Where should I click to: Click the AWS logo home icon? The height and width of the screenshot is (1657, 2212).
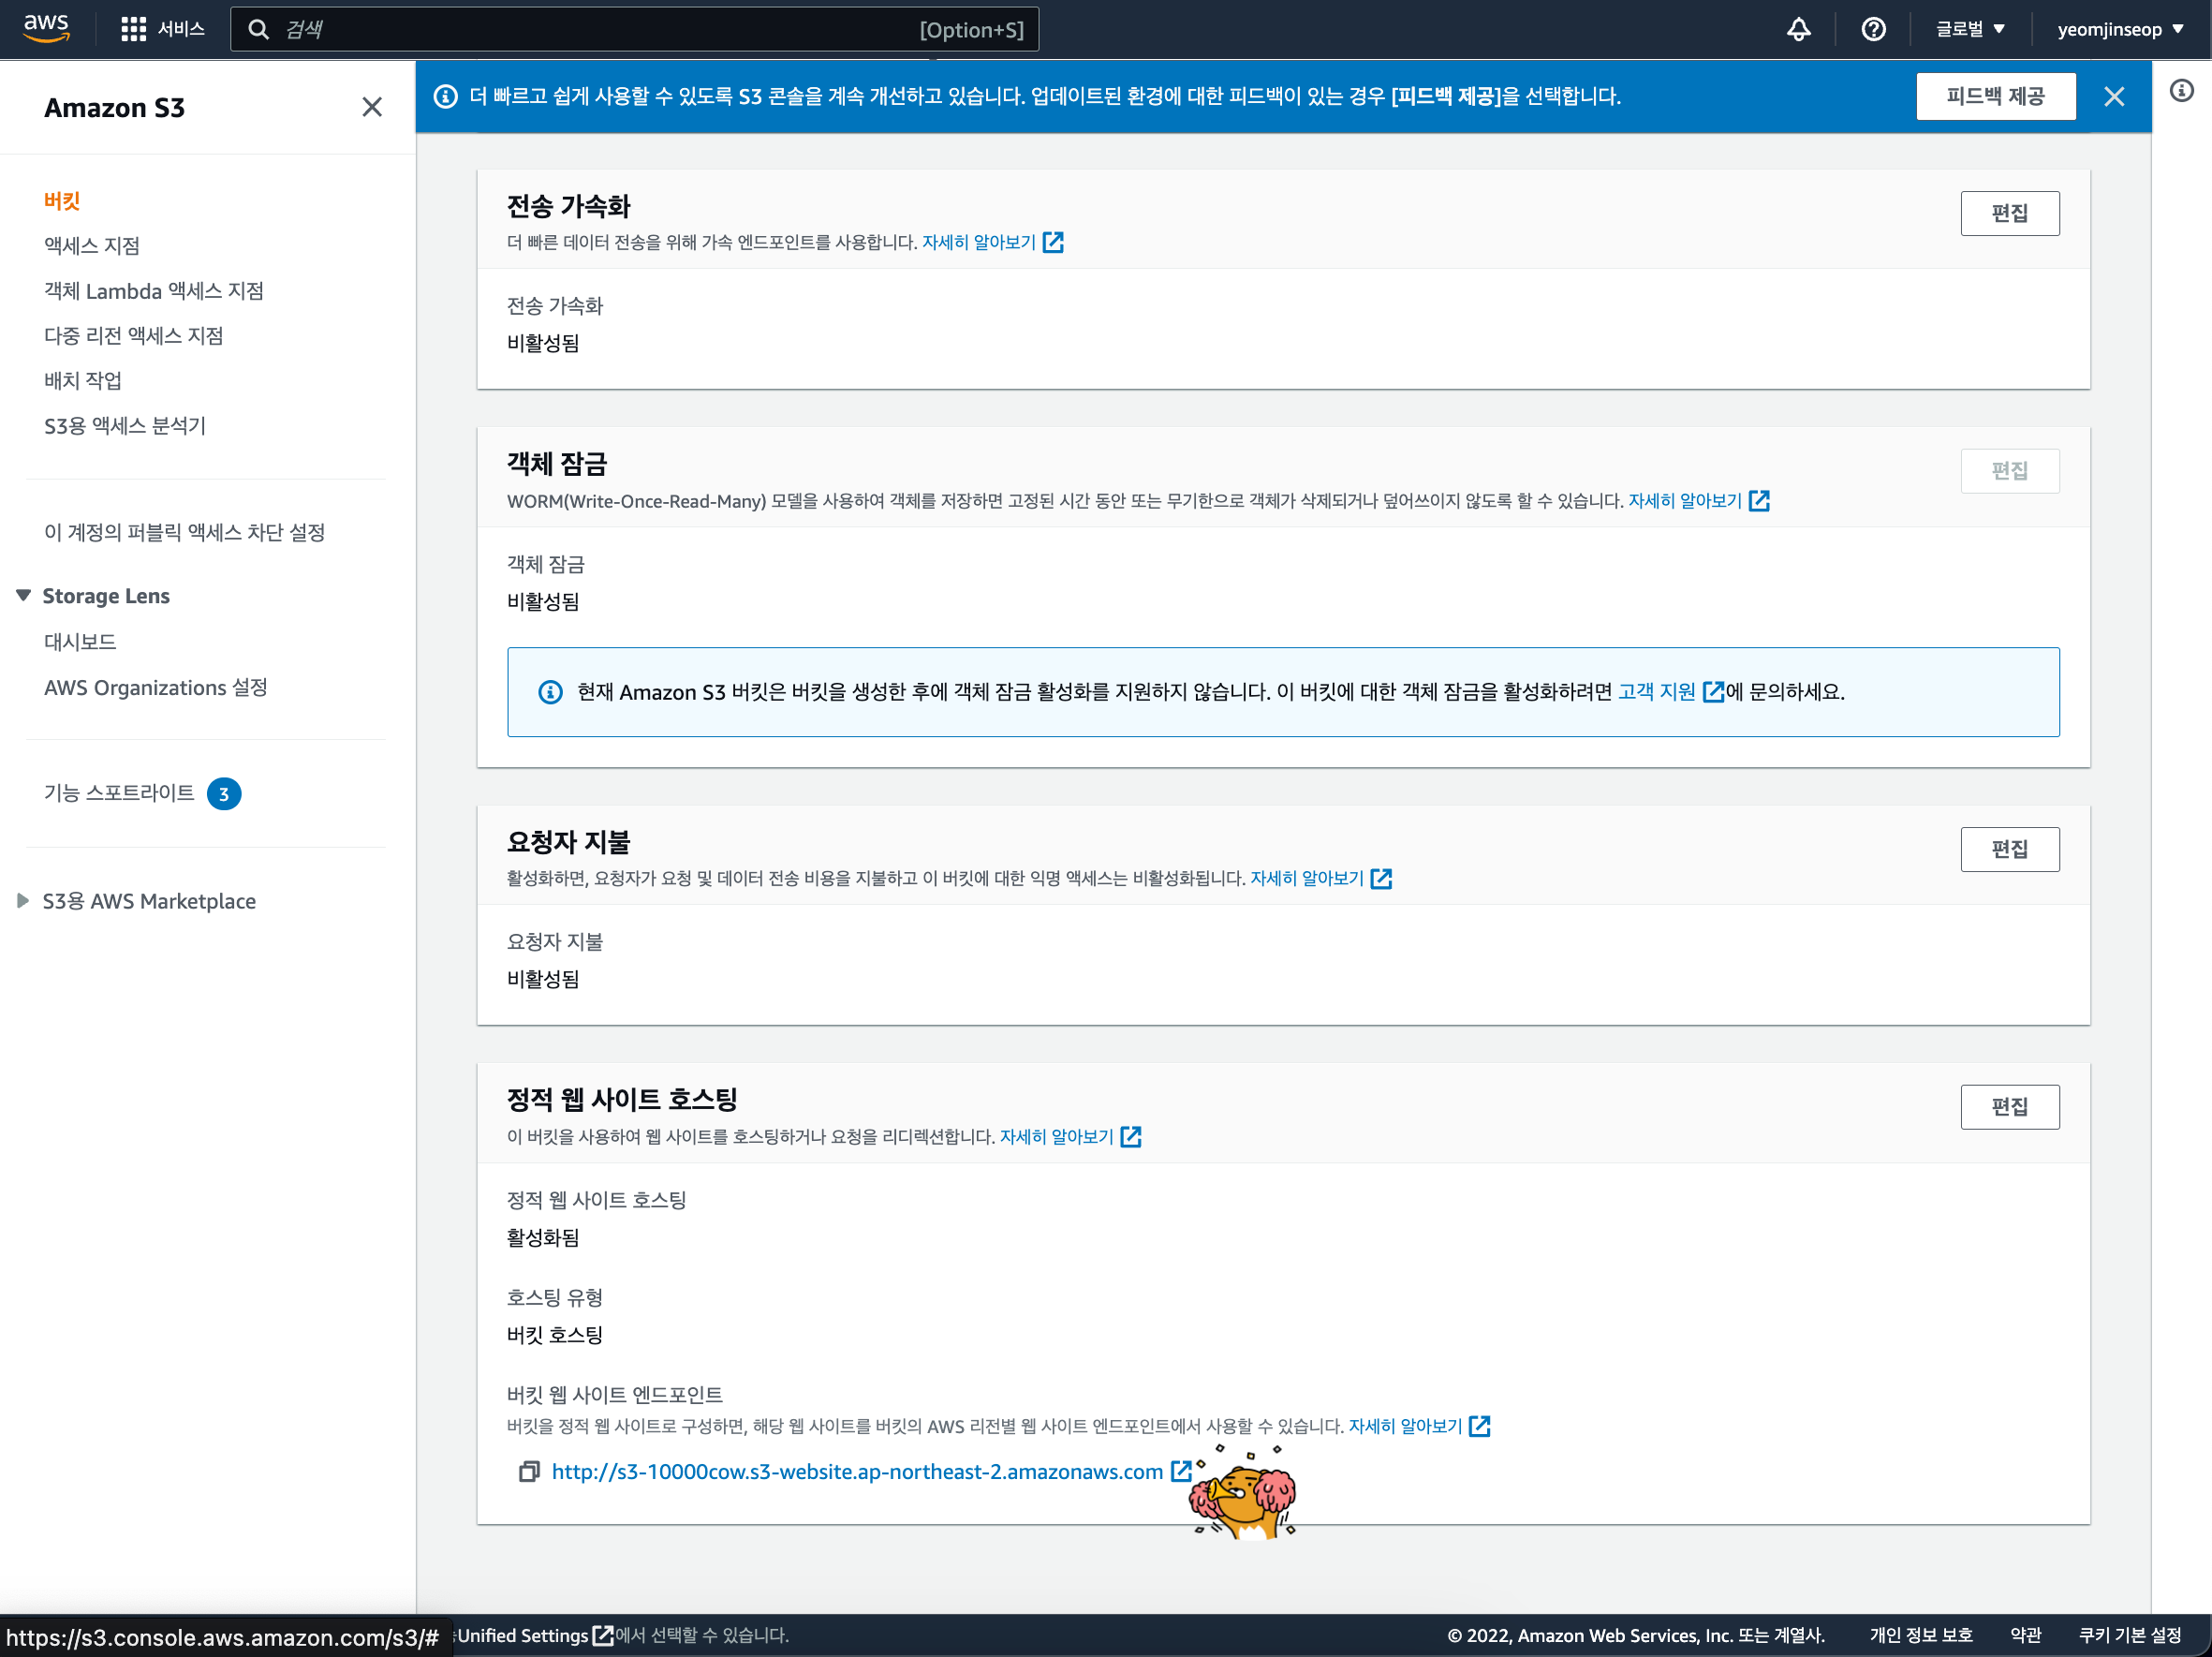coord(46,28)
